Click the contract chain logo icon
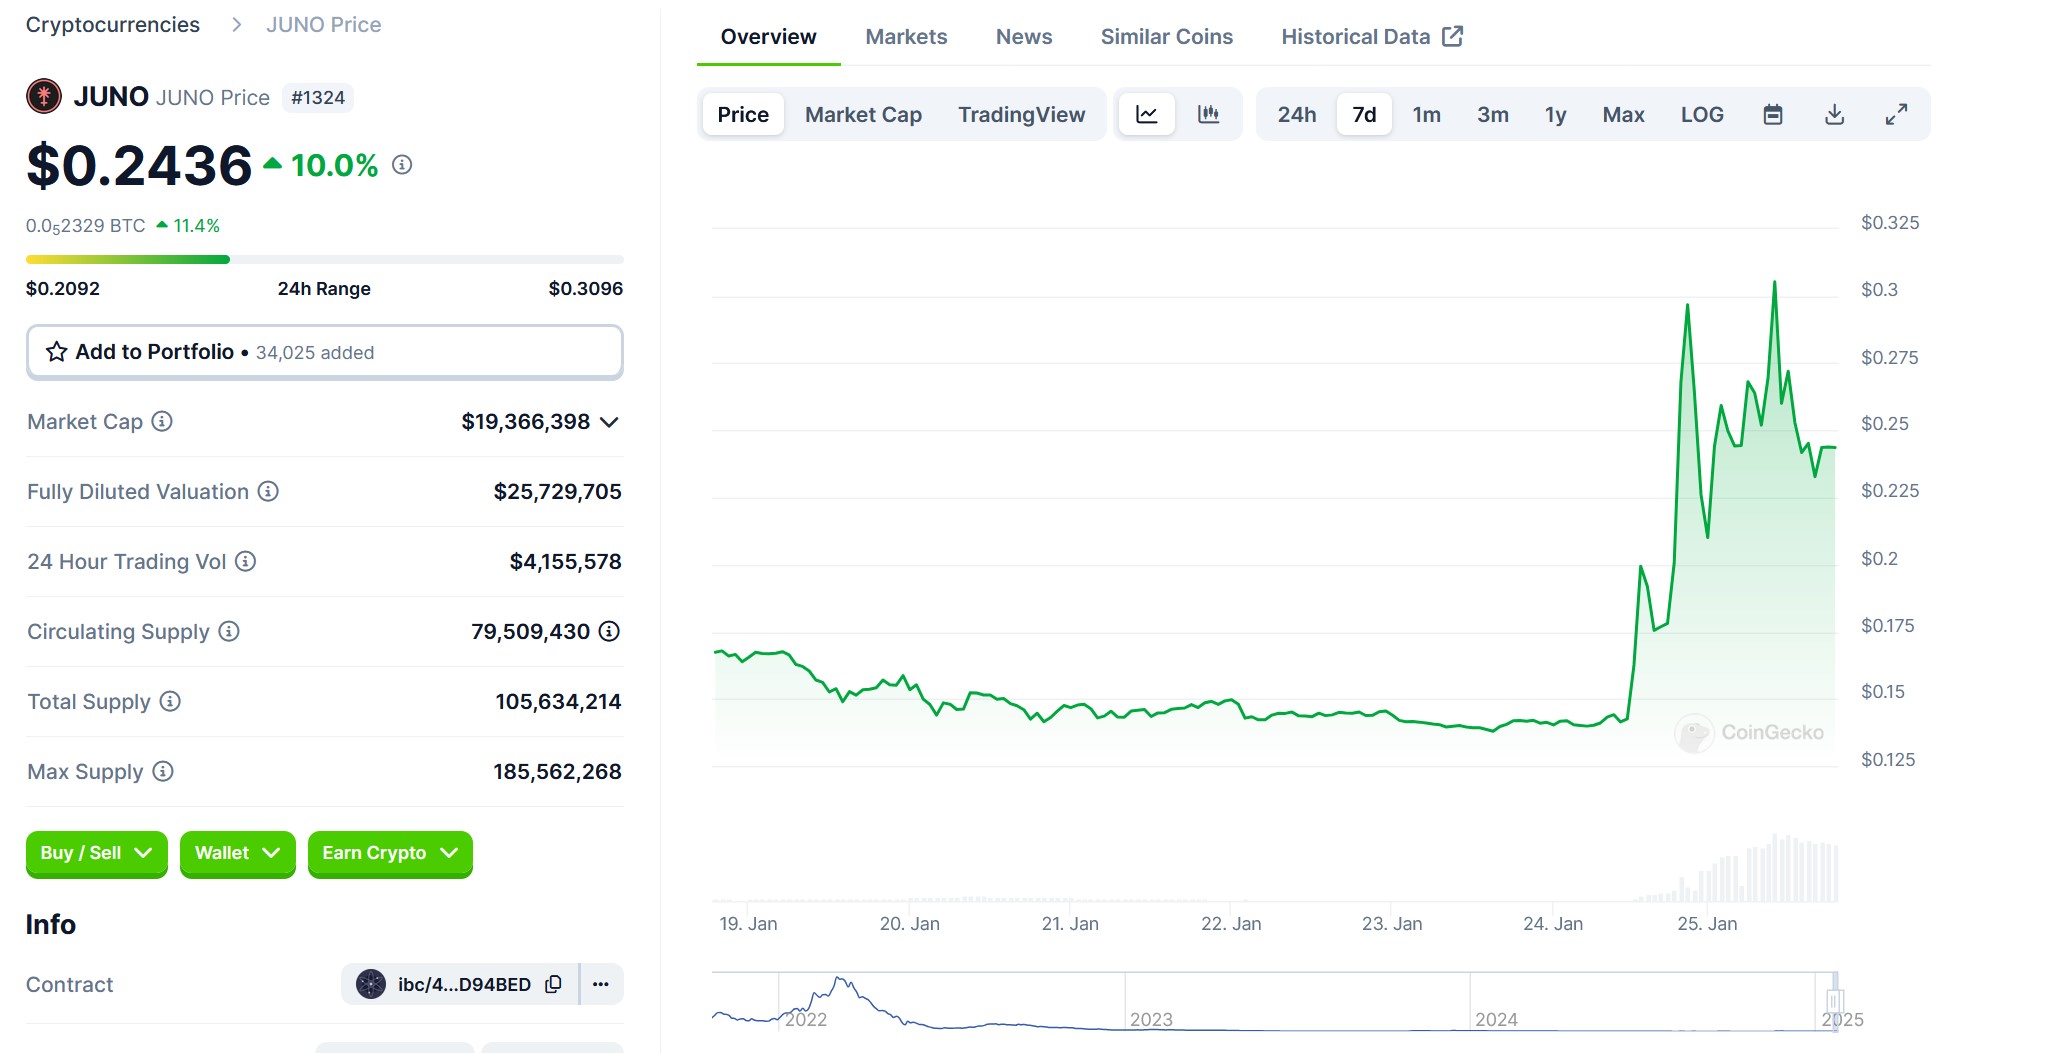Image resolution: width=2061 pixels, height=1053 pixels. click(x=371, y=984)
